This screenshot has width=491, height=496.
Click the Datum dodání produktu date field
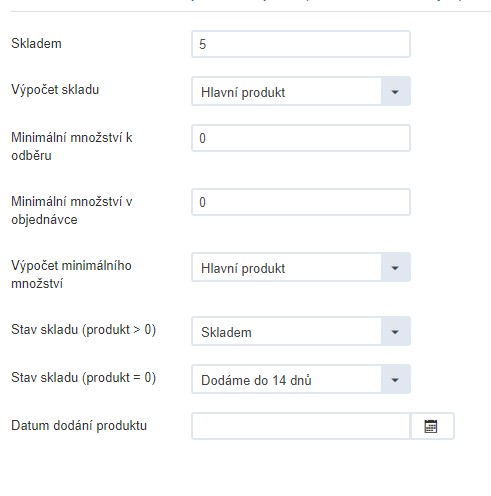click(x=301, y=426)
